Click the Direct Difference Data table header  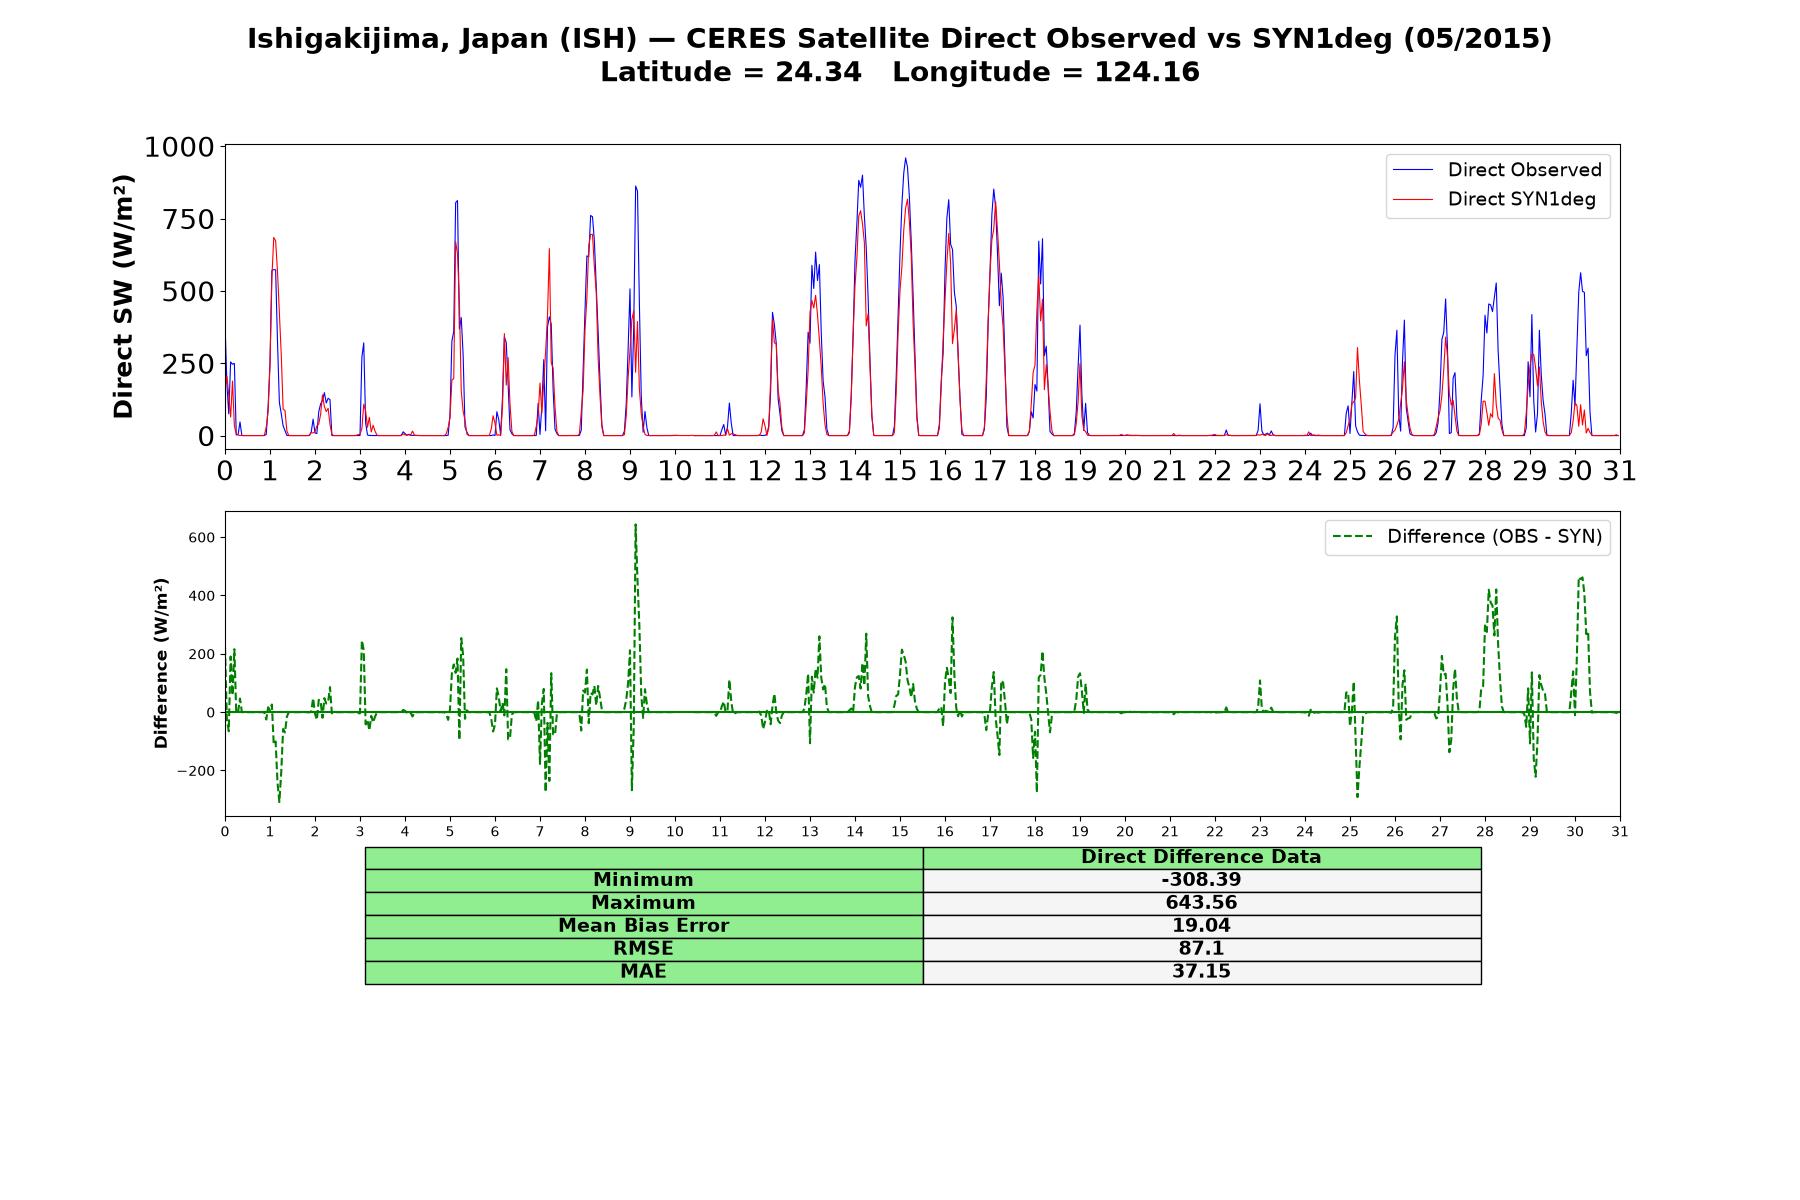tap(1202, 857)
